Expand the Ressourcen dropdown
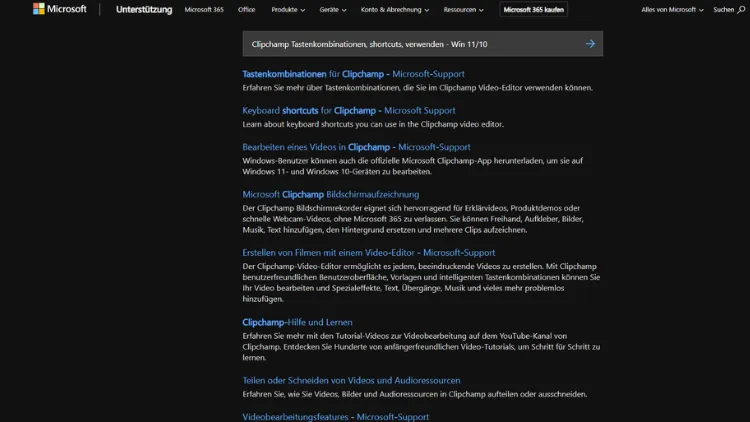 click(463, 10)
